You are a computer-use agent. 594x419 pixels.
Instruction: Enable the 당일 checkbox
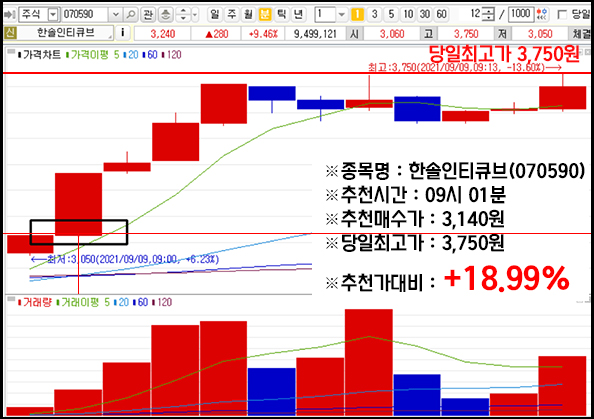[x=562, y=15]
